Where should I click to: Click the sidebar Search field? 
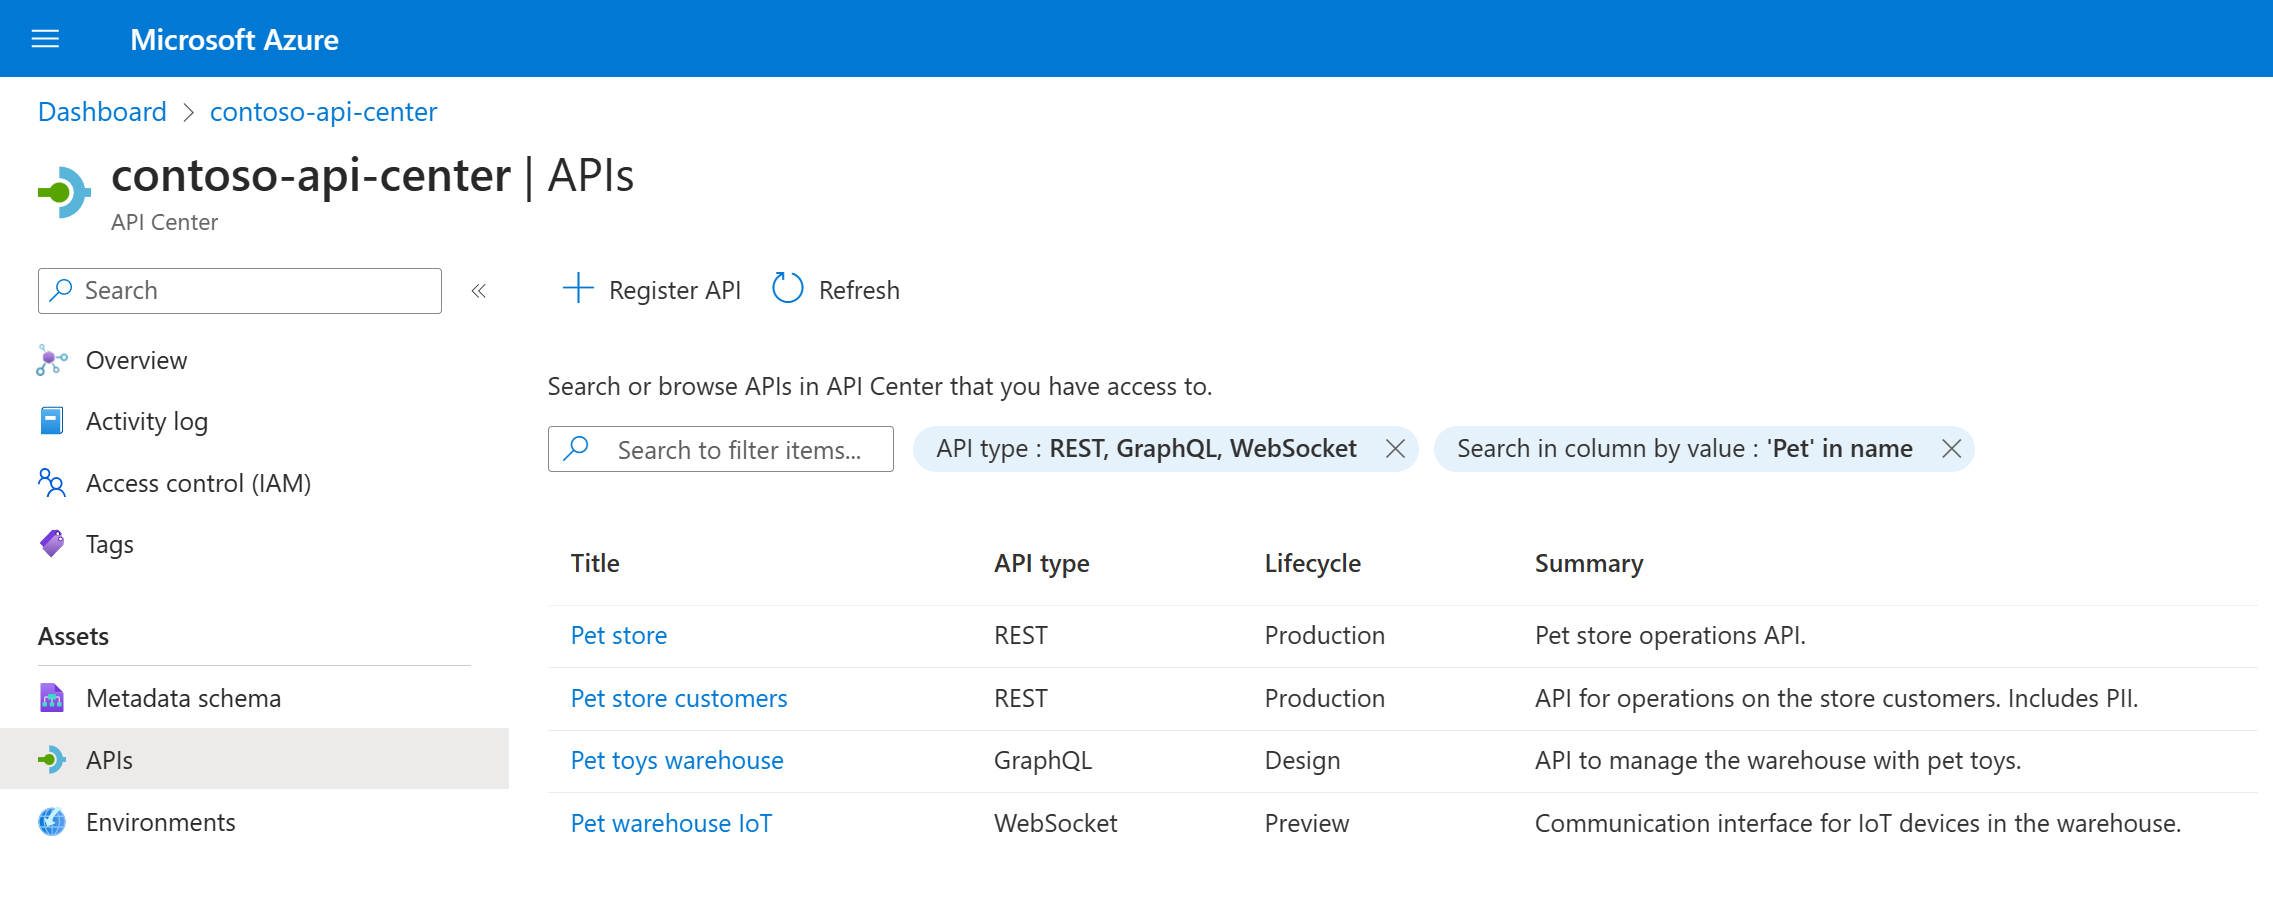240,291
